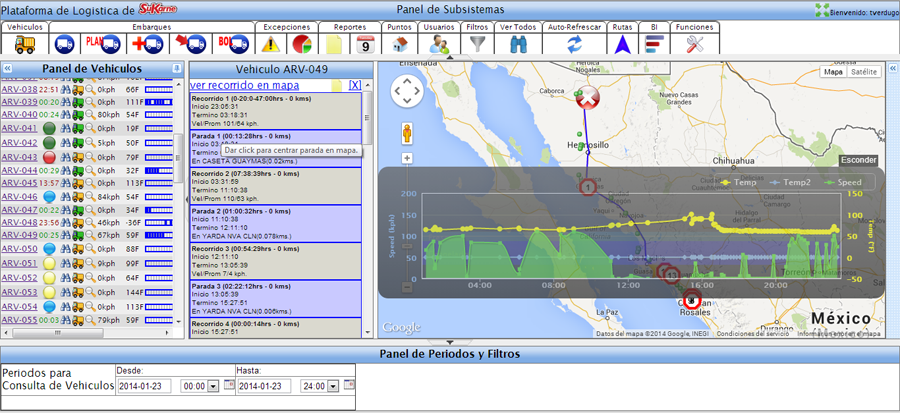
Task: Collapse the top toolbar panel arrow
Action: click(450, 57)
